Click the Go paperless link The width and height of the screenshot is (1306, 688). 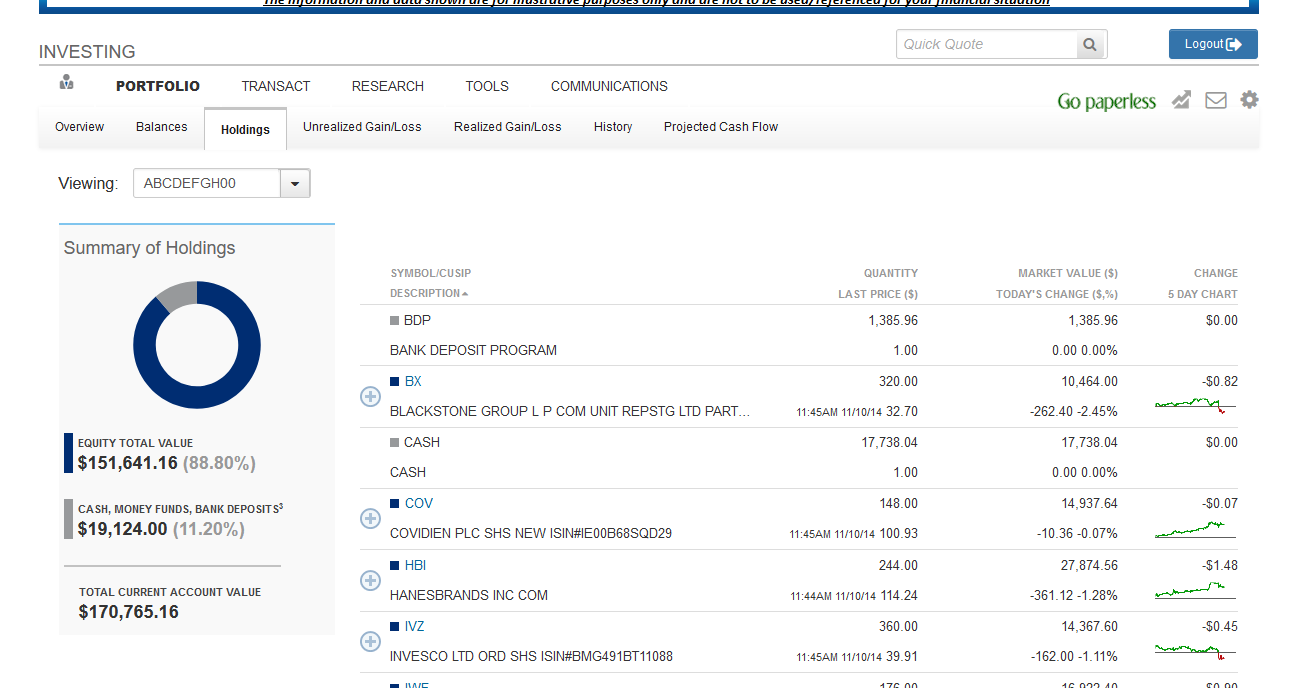pyautogui.click(x=1106, y=101)
